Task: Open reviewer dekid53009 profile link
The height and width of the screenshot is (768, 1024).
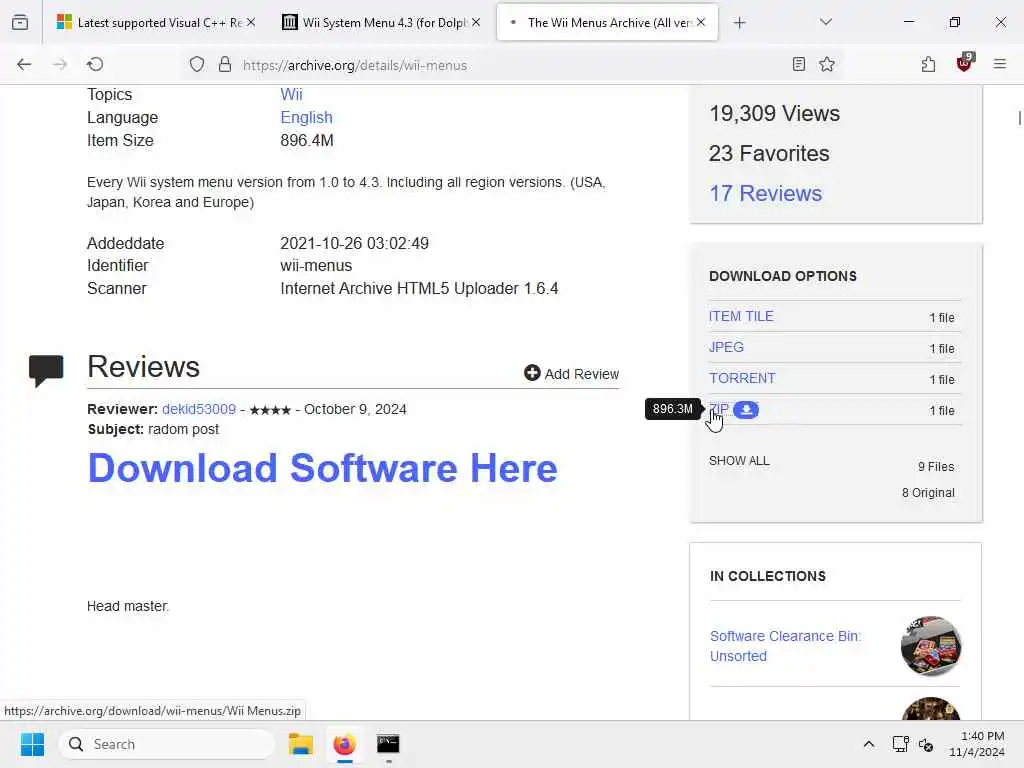Action: [x=199, y=409]
